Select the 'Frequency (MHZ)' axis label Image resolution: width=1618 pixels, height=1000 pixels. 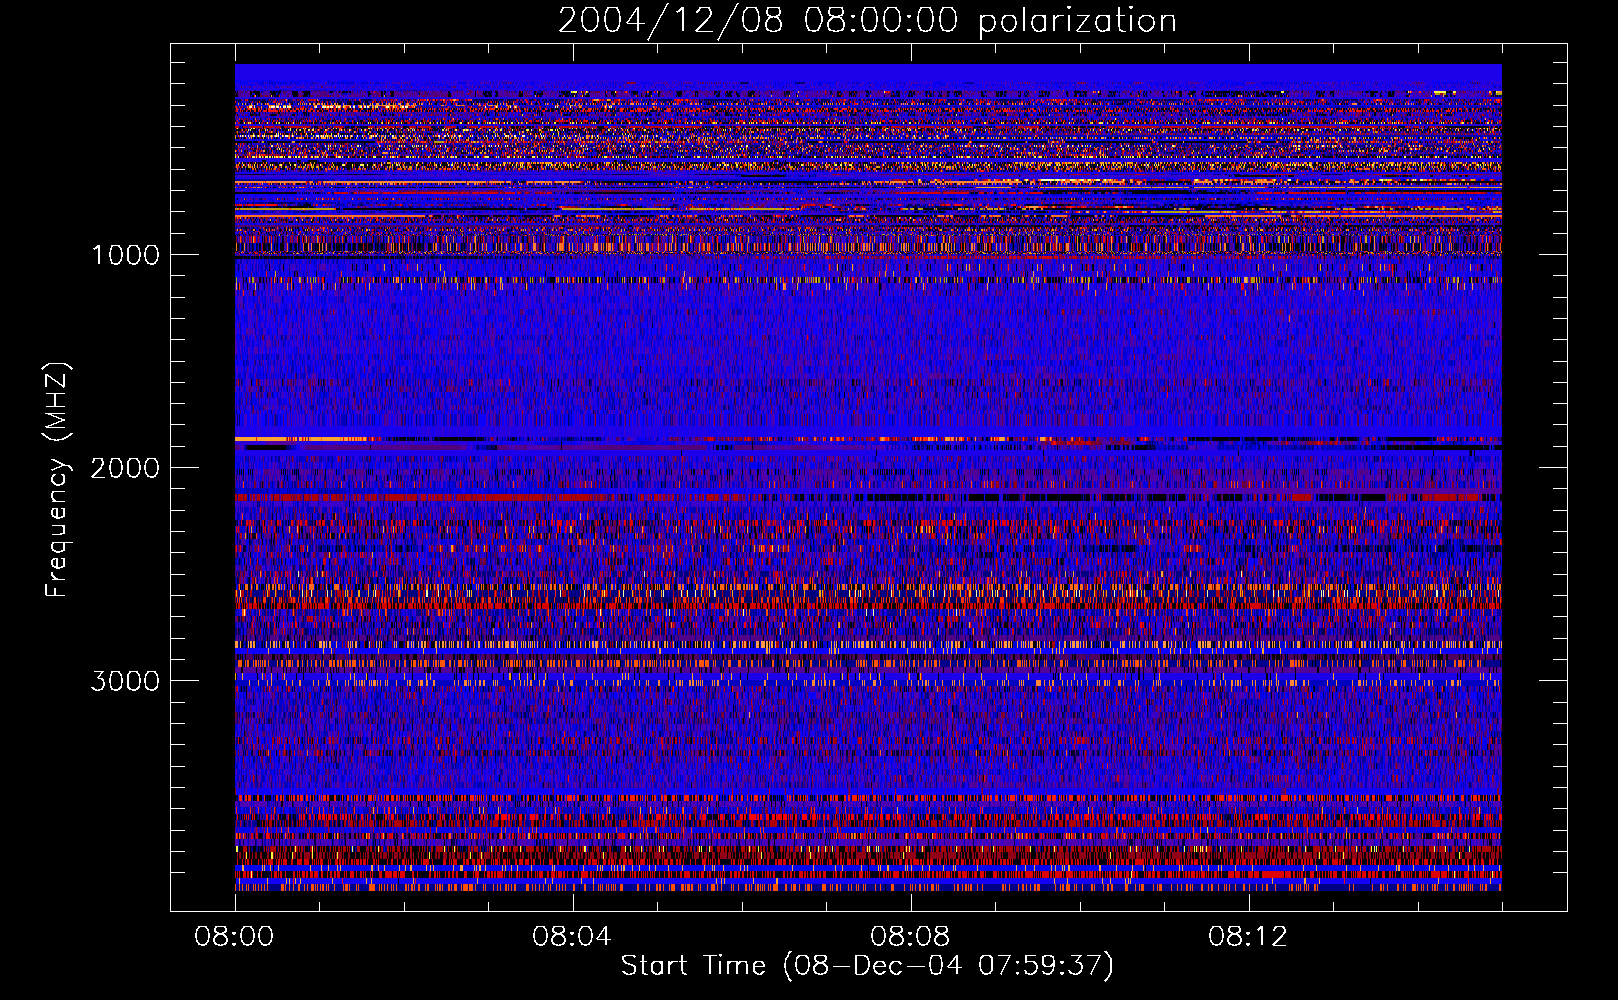point(58,480)
